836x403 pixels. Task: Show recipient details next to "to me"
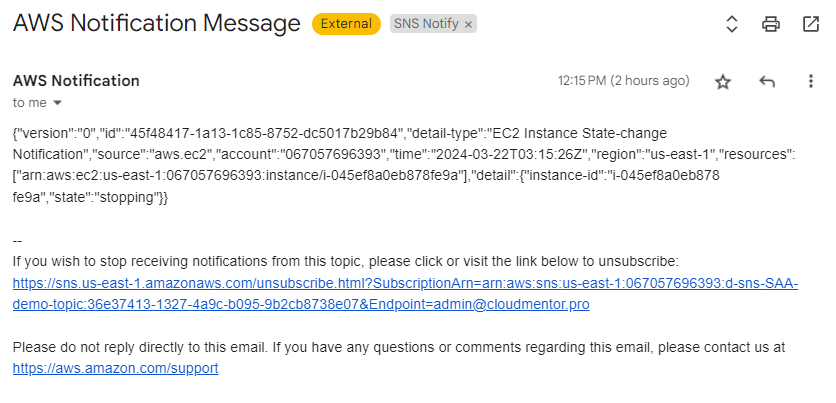(x=58, y=102)
